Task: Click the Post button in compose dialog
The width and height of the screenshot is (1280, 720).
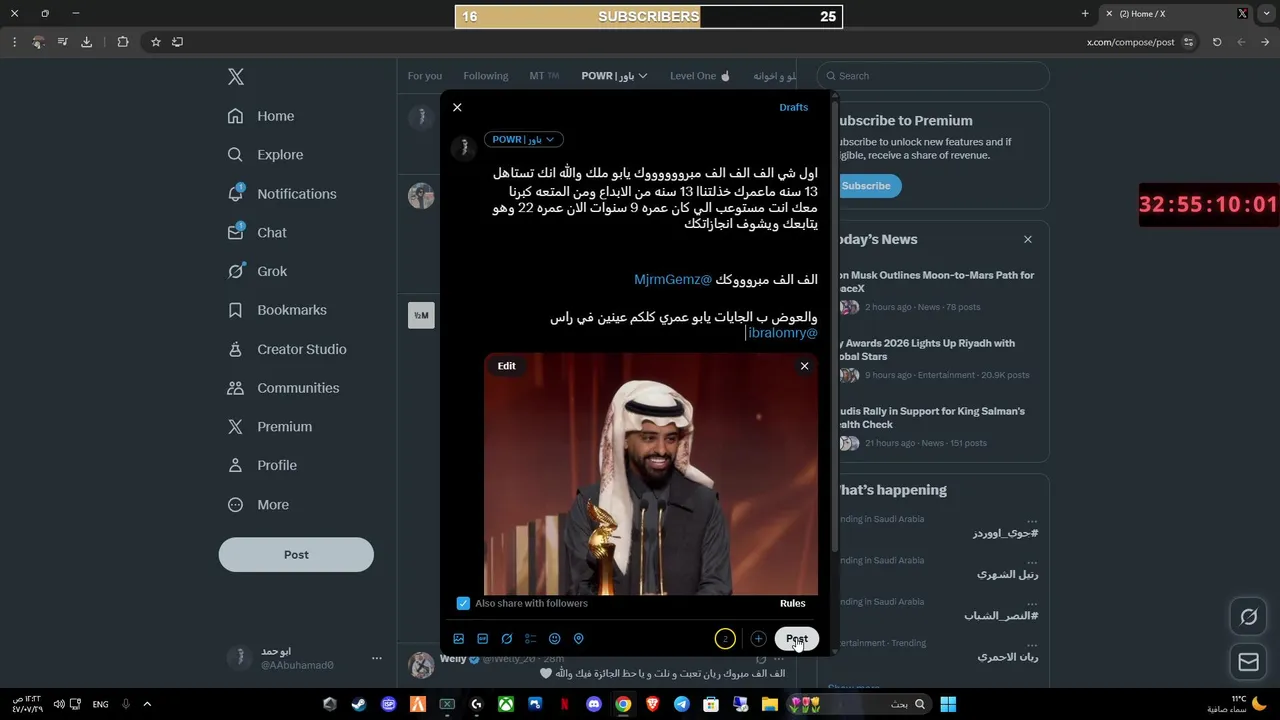Action: [x=797, y=639]
